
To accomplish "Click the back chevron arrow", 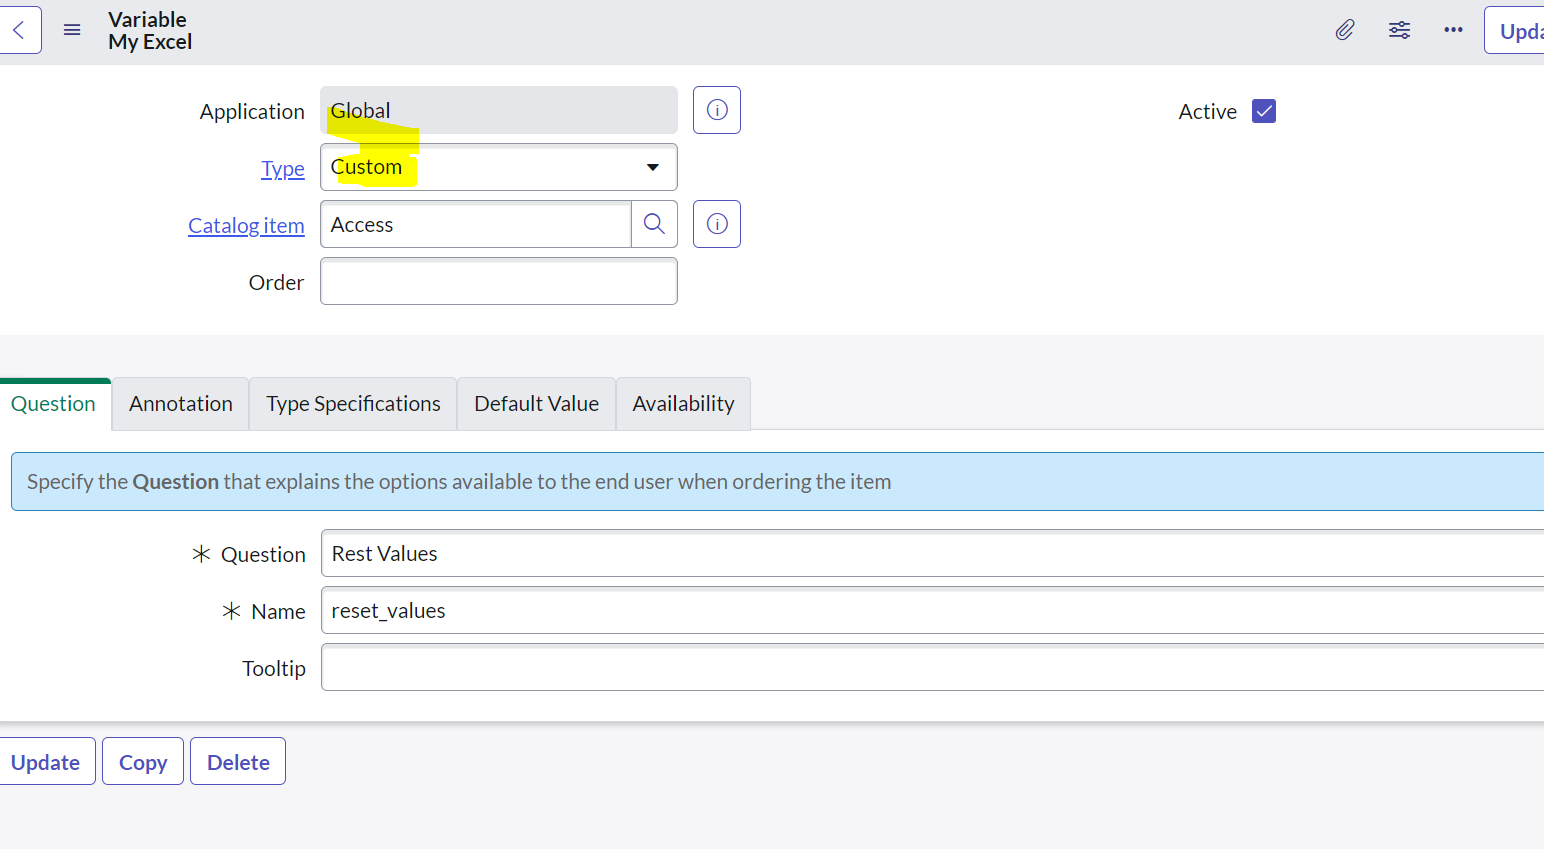I will (20, 29).
